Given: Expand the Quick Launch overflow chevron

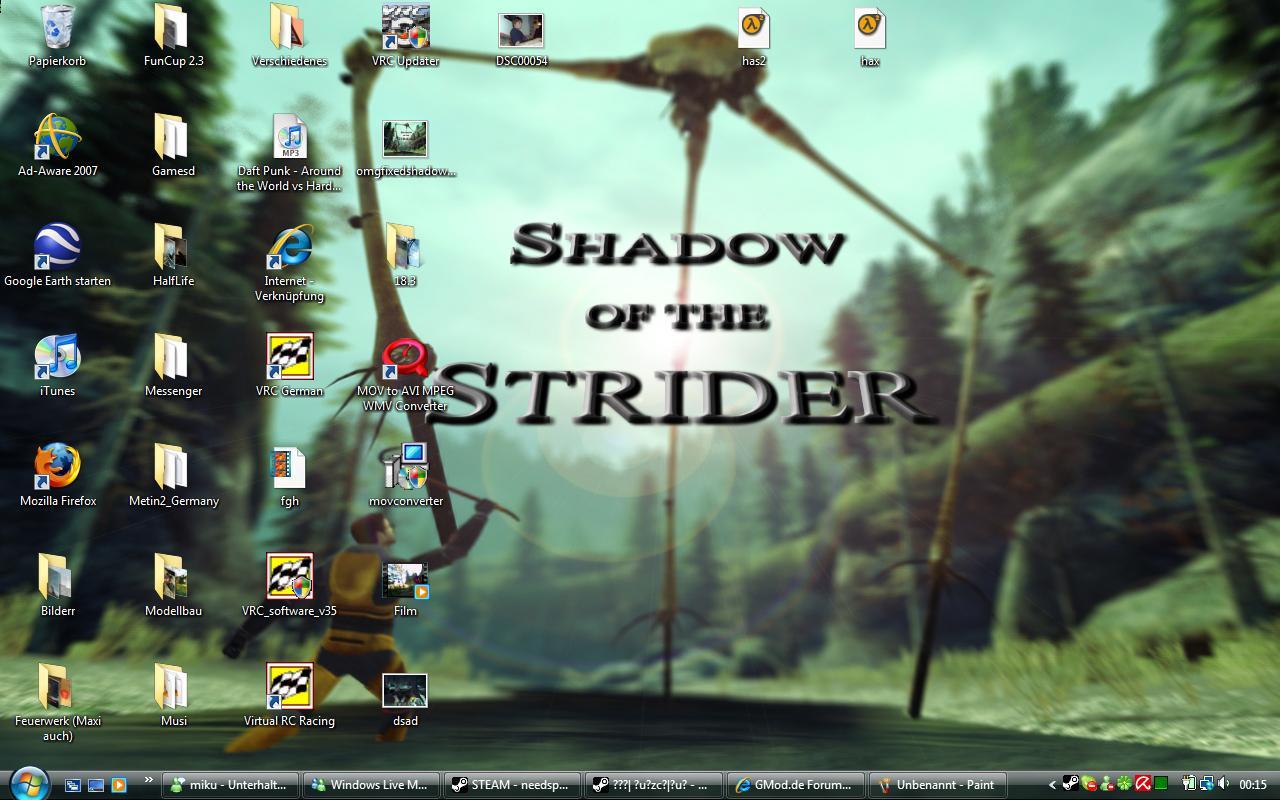Looking at the screenshot, I should 149,780.
